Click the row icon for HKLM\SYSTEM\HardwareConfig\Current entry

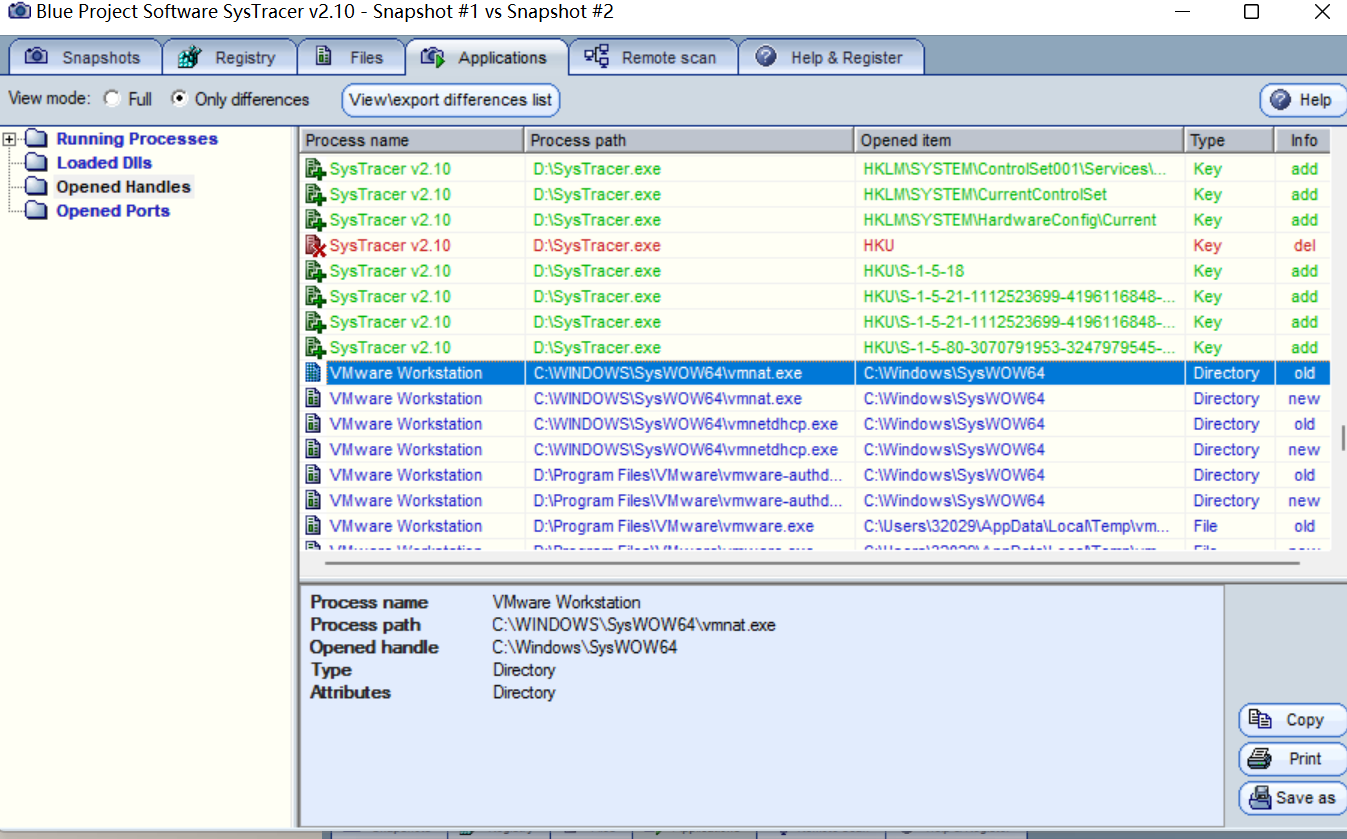(315, 220)
